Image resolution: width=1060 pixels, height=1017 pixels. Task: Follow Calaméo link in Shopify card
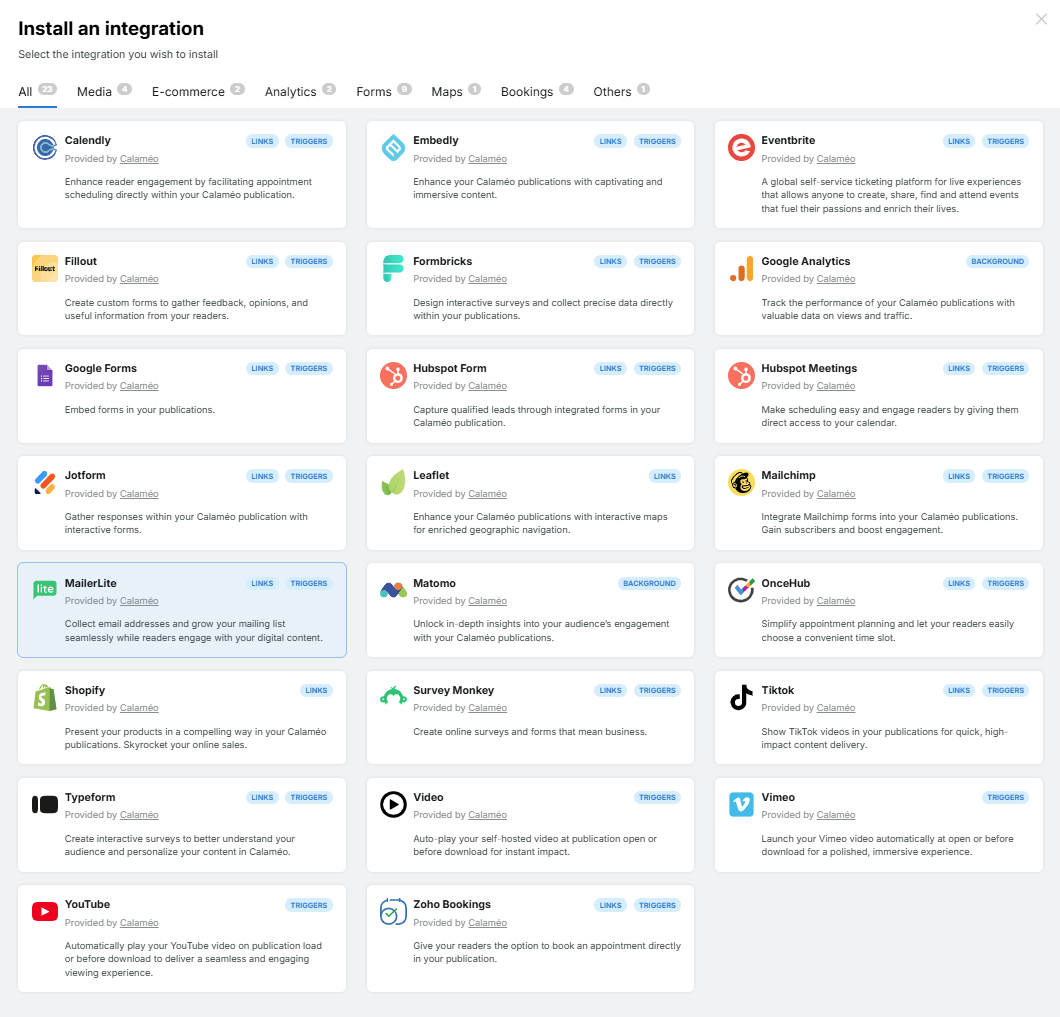click(139, 708)
